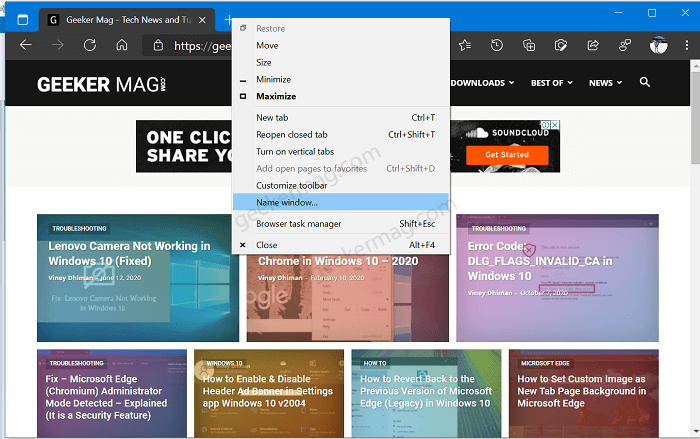This screenshot has height=439, width=700.
Task: Choose Close in the context menu
Action: pos(341,245)
